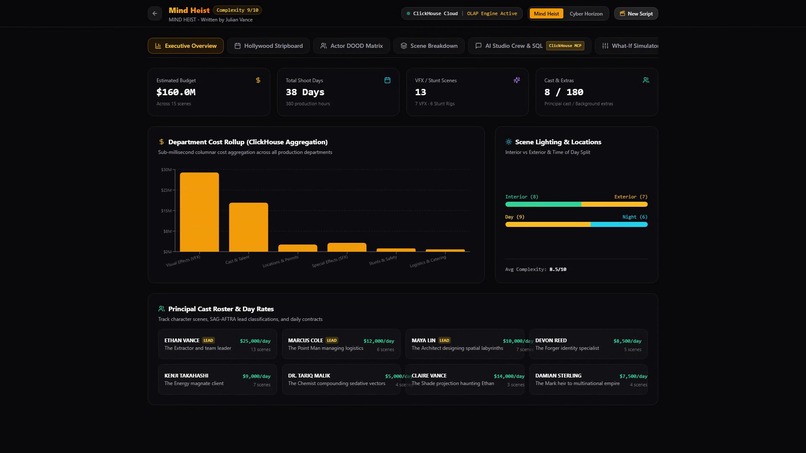Click the Mind Heist title heading

coord(189,10)
